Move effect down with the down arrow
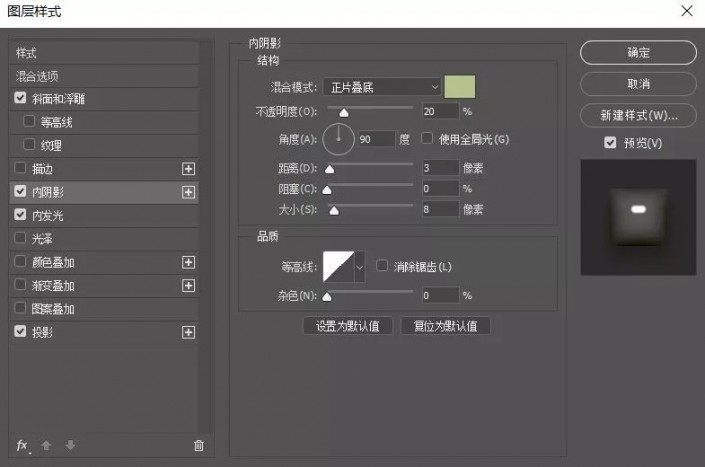Screen dimensions: 705x467 [70, 445]
